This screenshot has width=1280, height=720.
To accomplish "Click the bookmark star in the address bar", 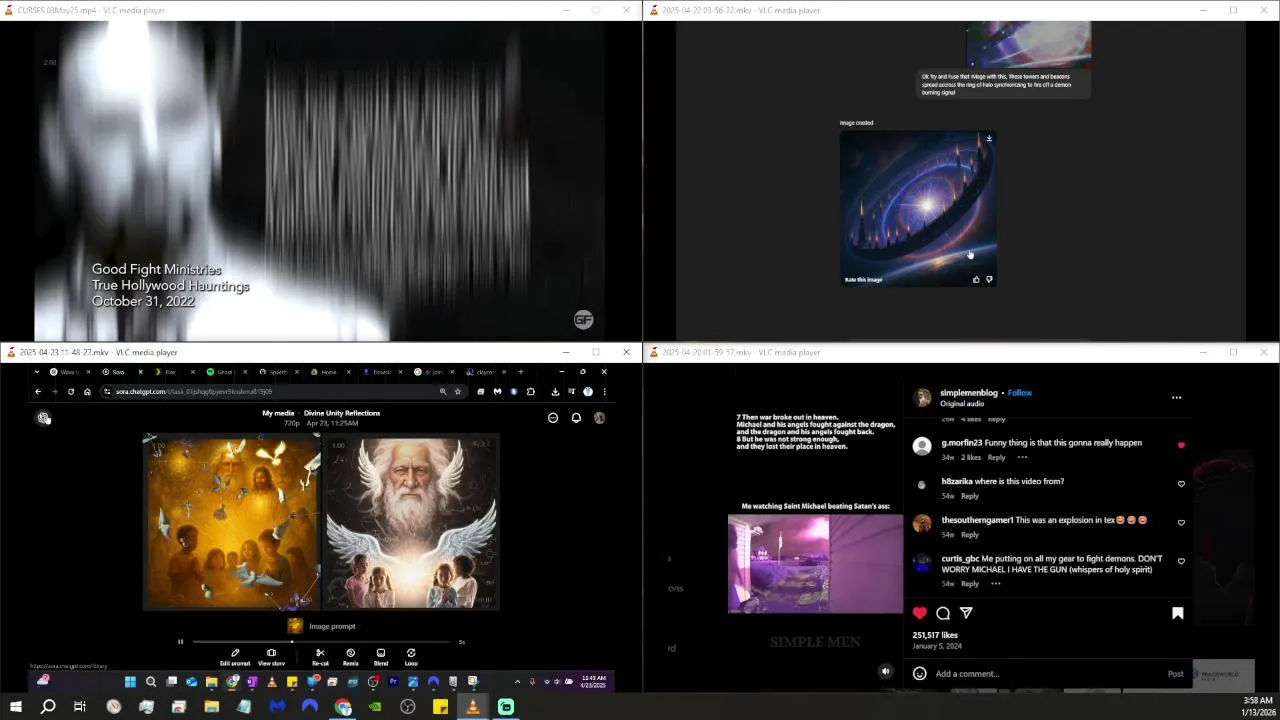I will tap(458, 391).
